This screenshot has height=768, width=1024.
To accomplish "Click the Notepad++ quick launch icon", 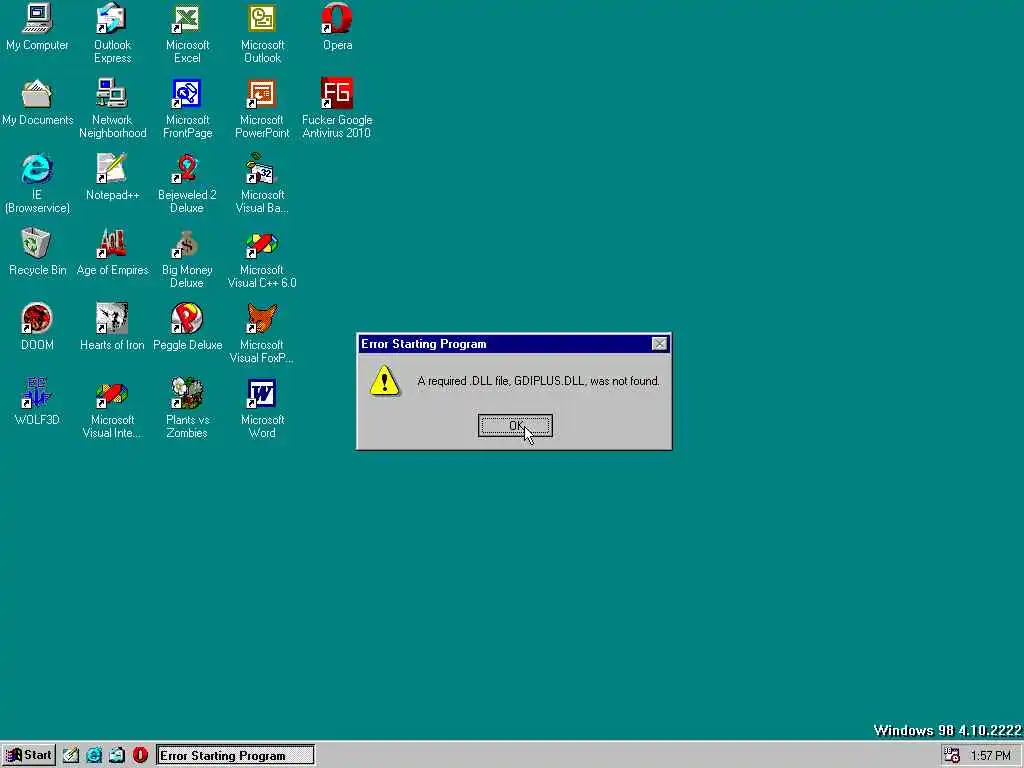I will [71, 755].
